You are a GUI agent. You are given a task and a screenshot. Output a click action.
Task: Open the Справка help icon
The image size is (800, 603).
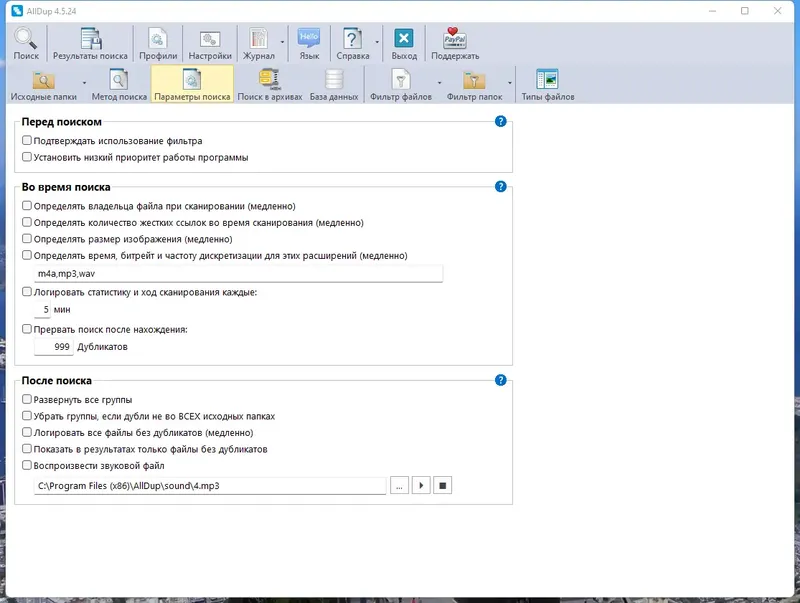point(353,44)
